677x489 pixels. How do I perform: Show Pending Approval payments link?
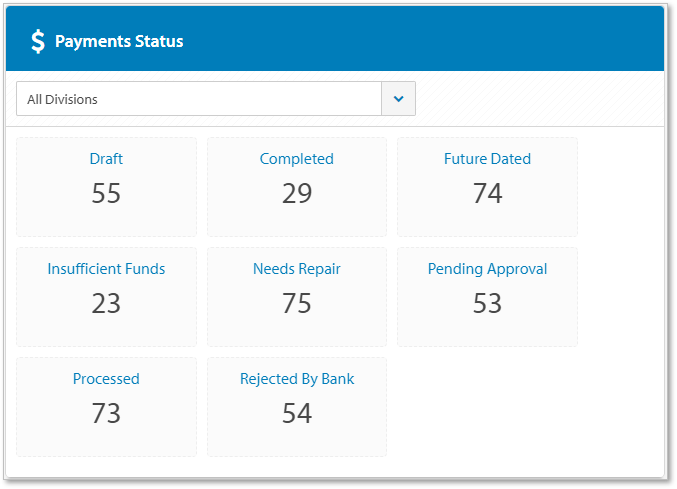(x=487, y=269)
